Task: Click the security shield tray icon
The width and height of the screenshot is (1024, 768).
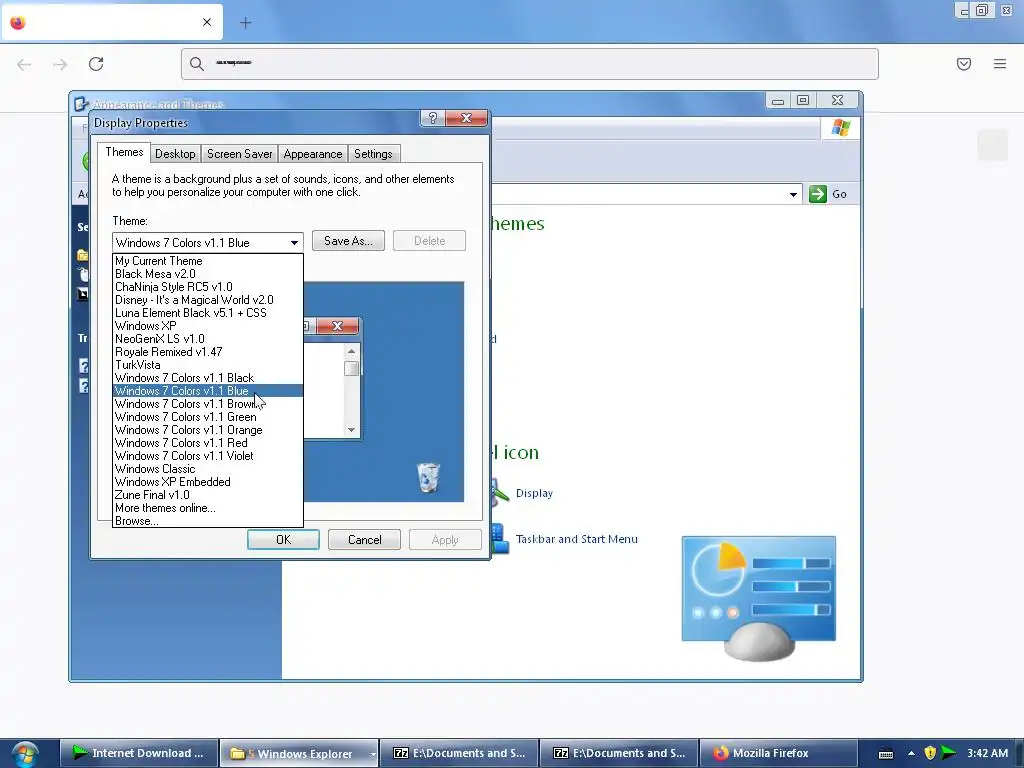Action: [931, 754]
